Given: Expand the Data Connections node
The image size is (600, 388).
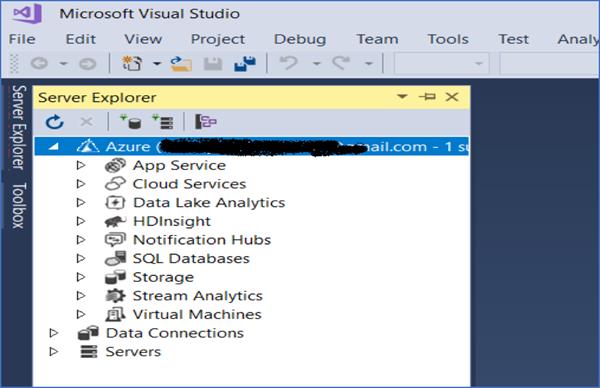Looking at the screenshot, I should pyautogui.click(x=54, y=333).
